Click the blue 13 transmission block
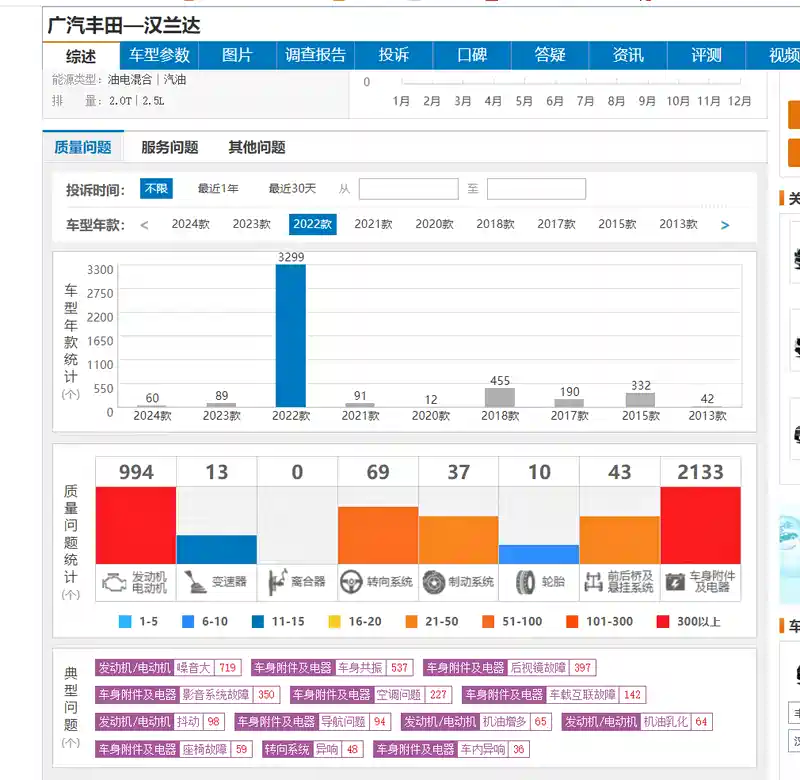Screen dimensions: 800x780 click(x=217, y=549)
